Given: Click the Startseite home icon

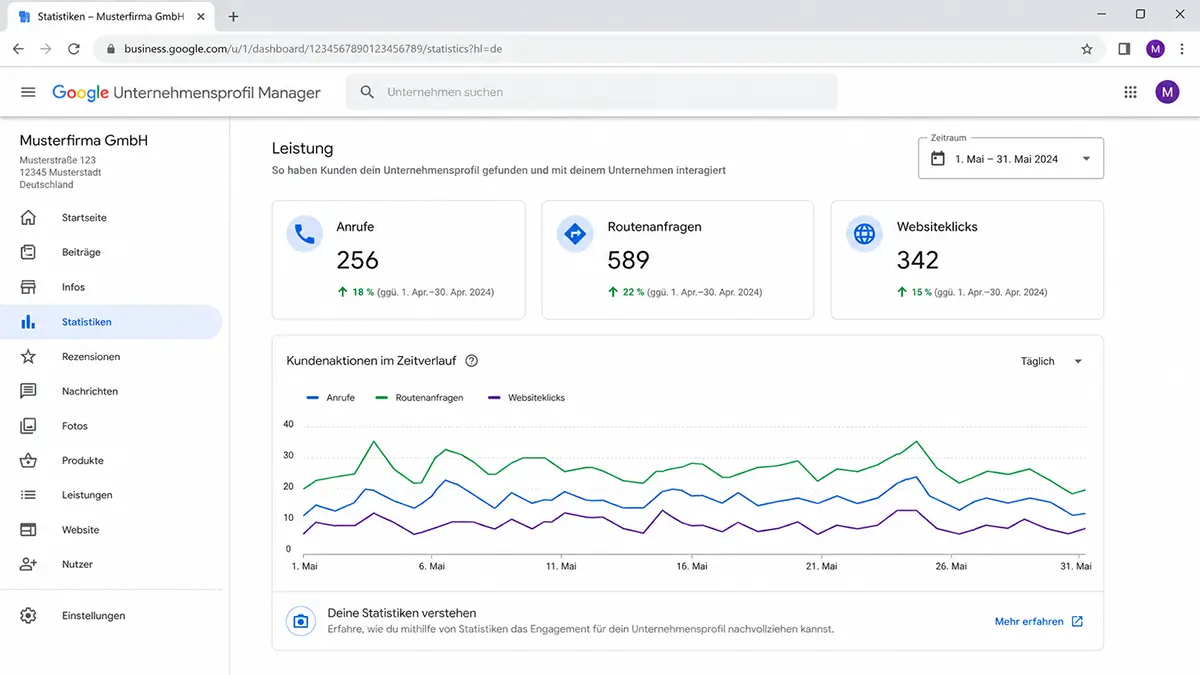Looking at the screenshot, I should click(28, 218).
